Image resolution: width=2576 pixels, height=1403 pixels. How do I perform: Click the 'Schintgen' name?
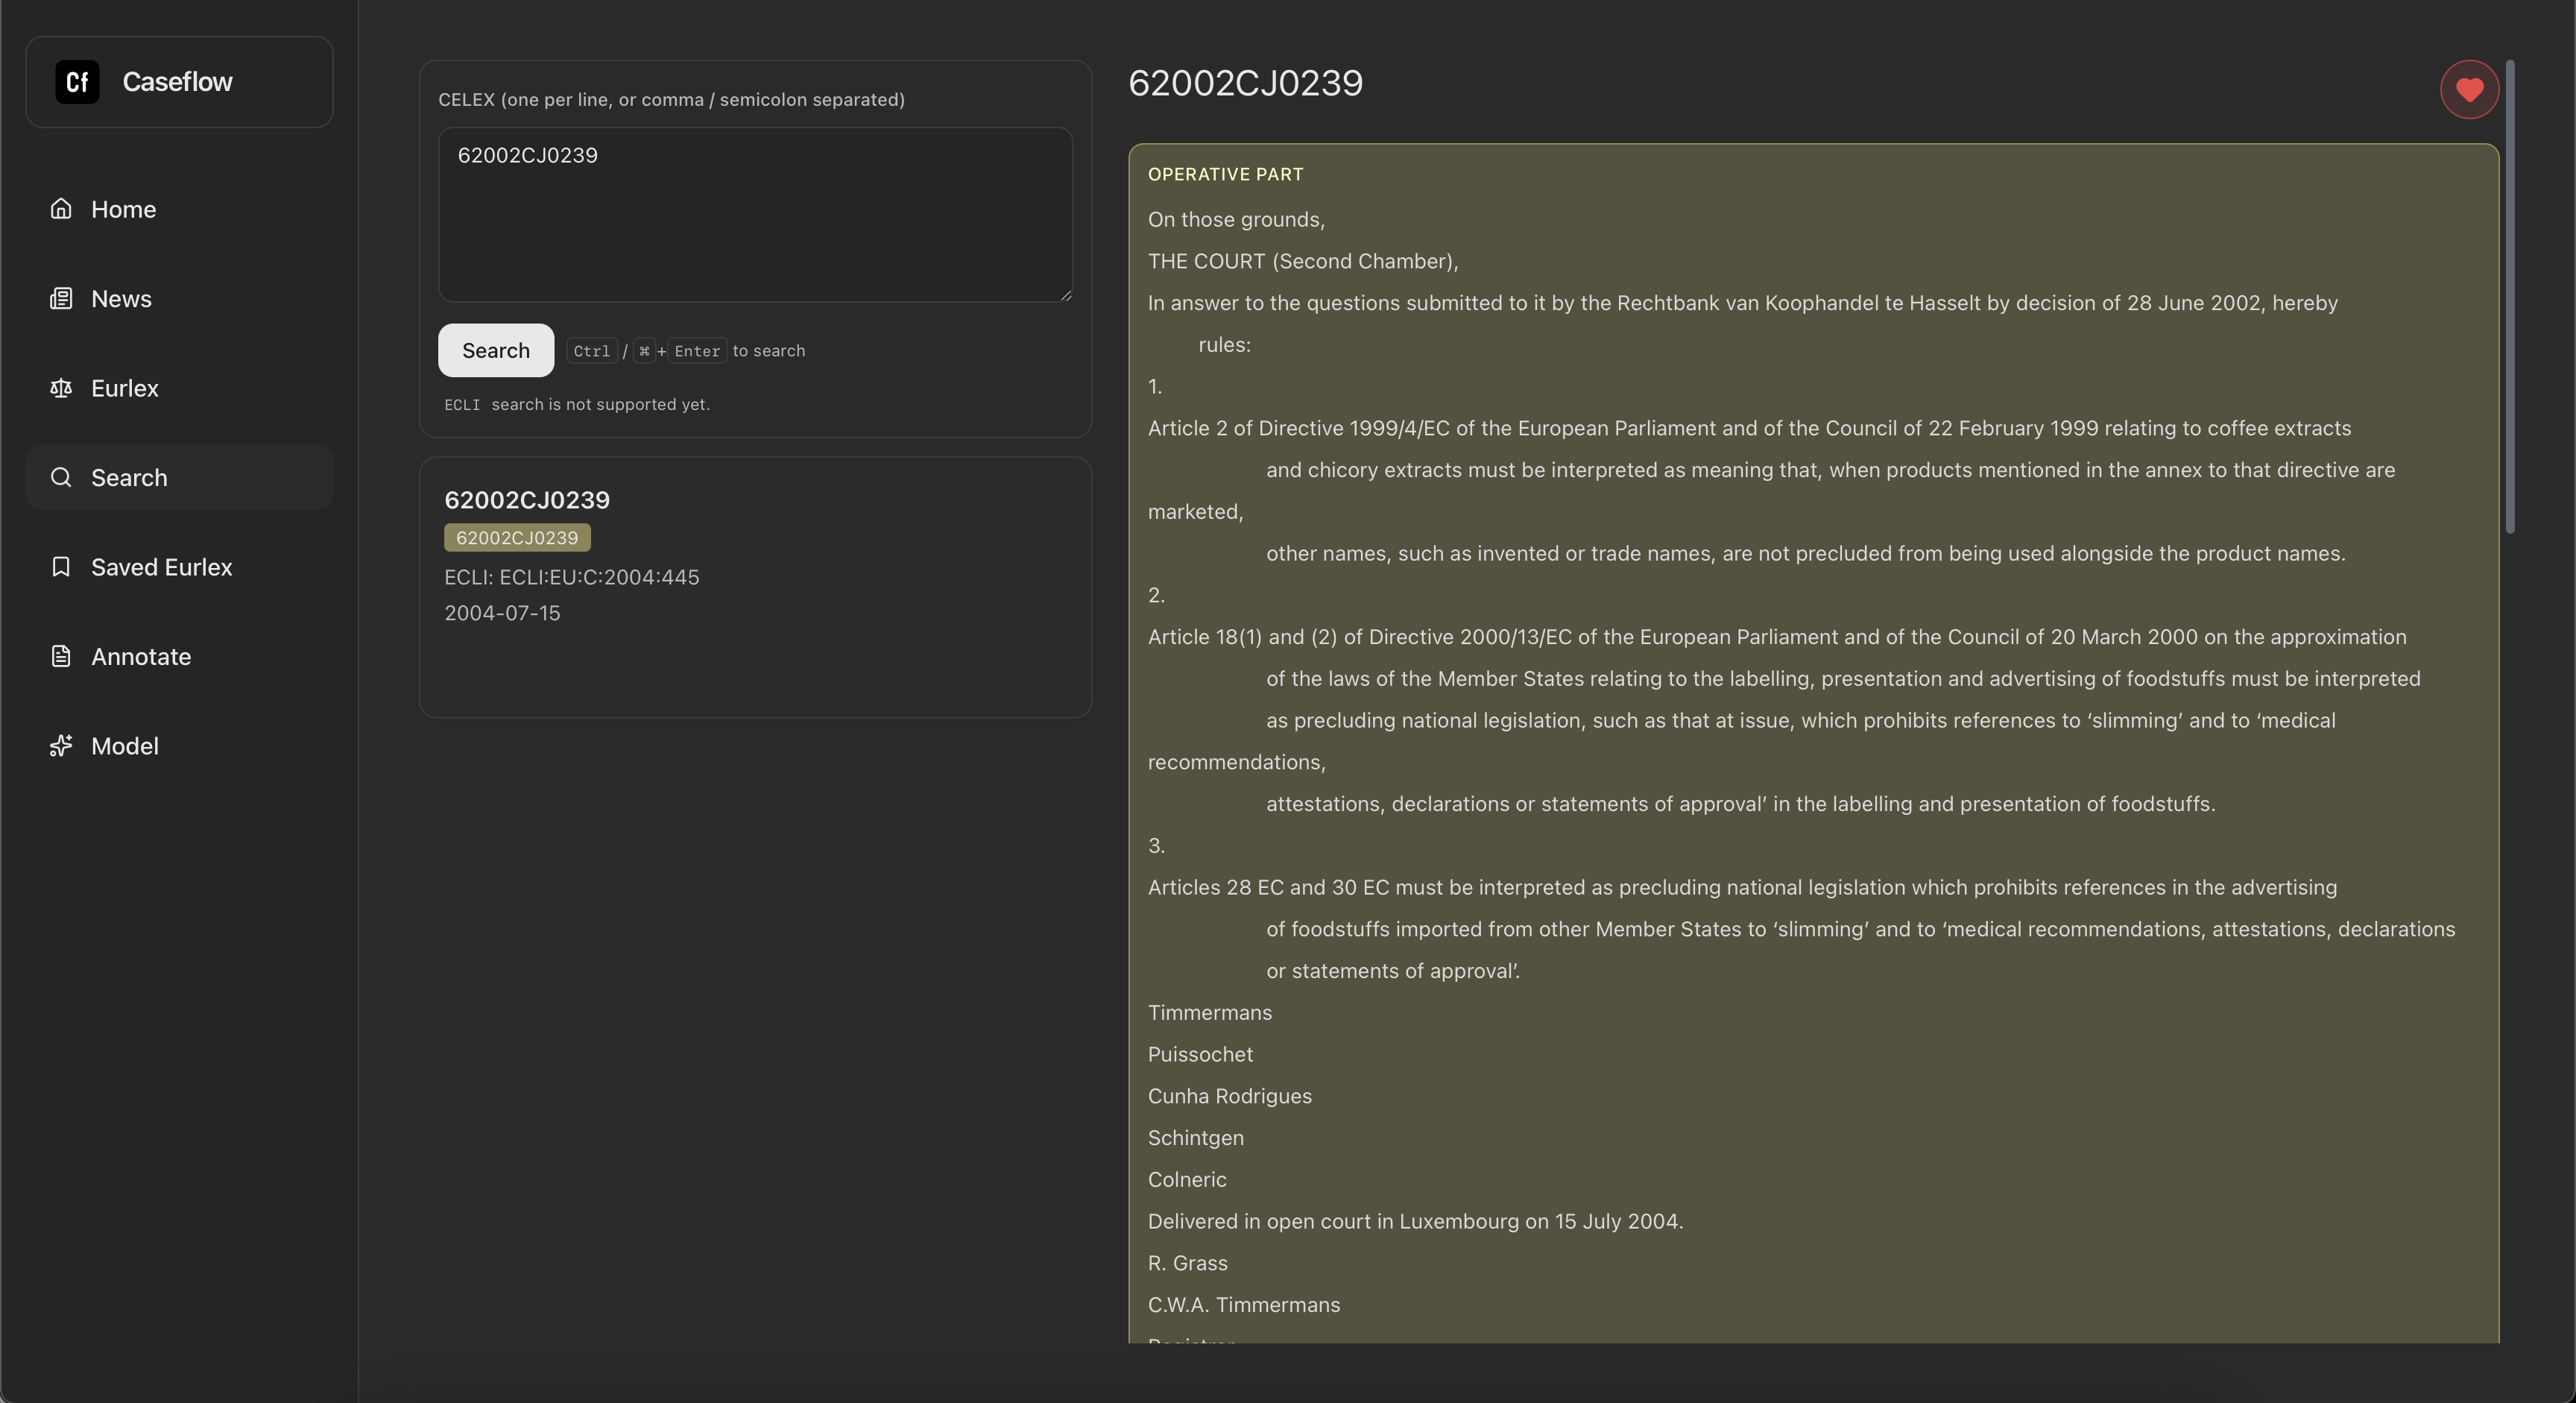(1195, 1138)
